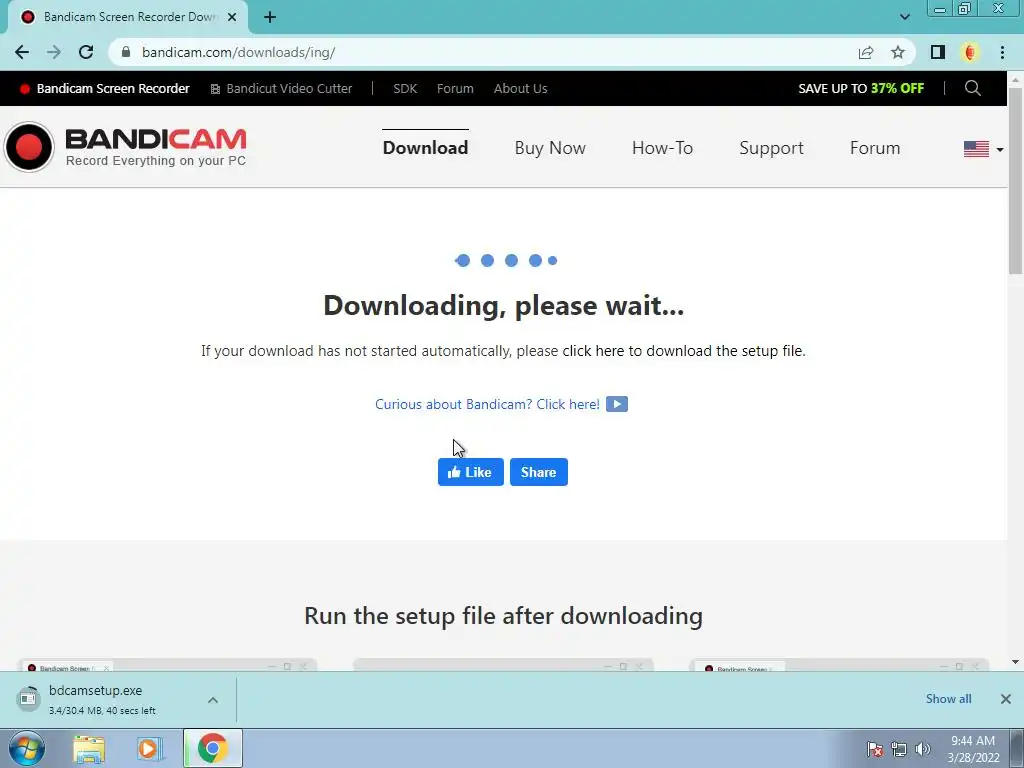Click the Facebook Like button
The image size is (1024, 768).
tap(470, 472)
